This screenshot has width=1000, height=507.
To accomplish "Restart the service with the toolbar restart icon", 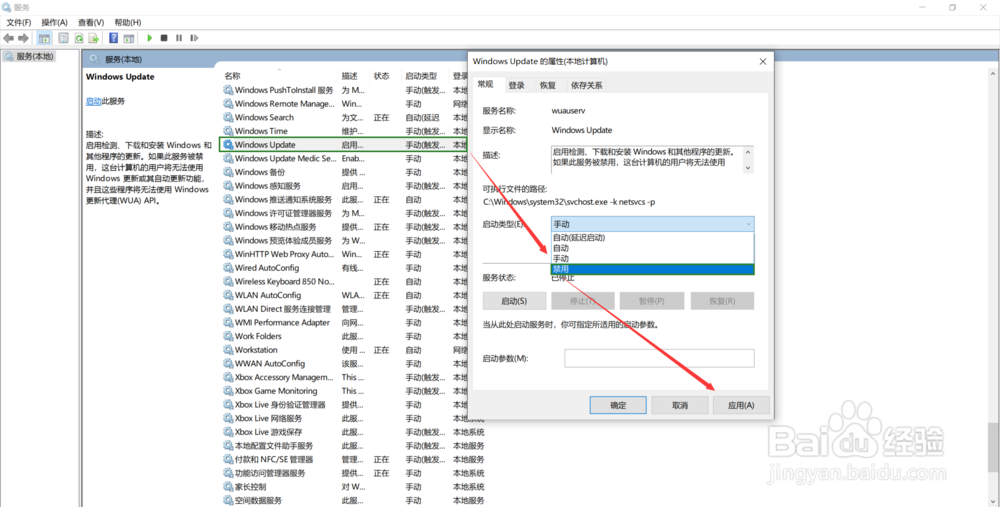I will (x=195, y=38).
